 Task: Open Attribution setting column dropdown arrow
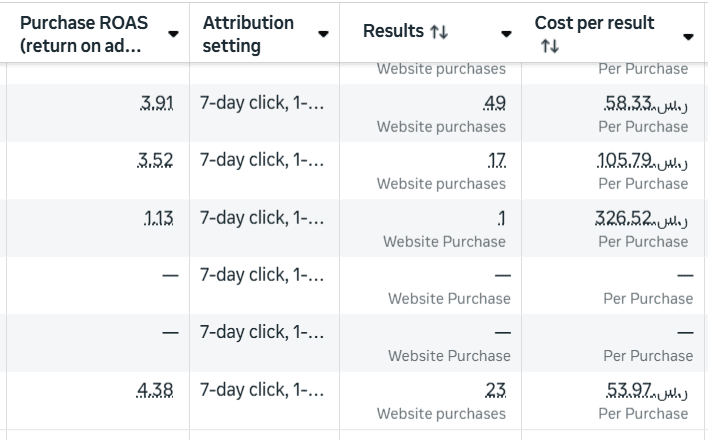[x=323, y=35]
